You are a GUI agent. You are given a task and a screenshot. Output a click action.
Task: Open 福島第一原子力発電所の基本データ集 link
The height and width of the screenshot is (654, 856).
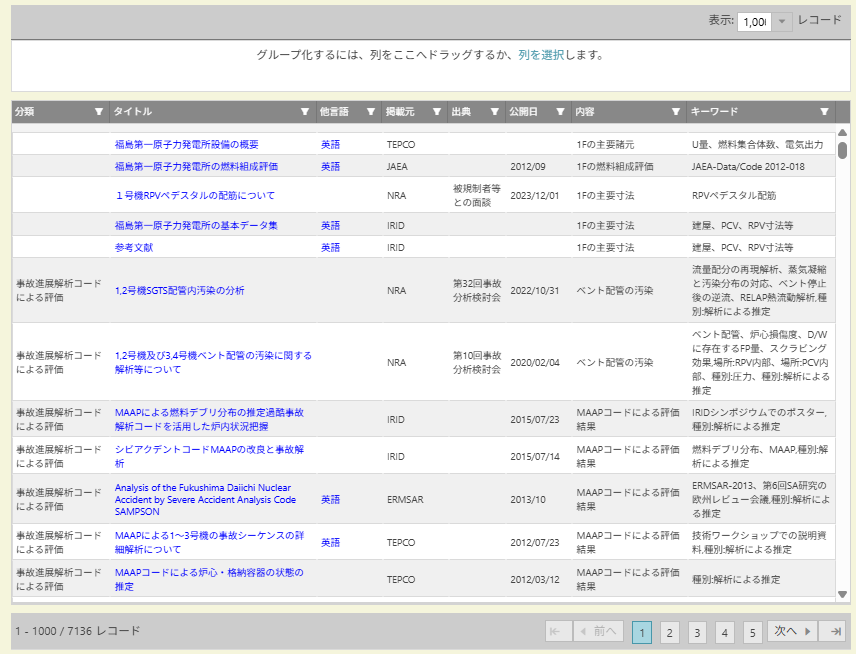[x=197, y=225]
